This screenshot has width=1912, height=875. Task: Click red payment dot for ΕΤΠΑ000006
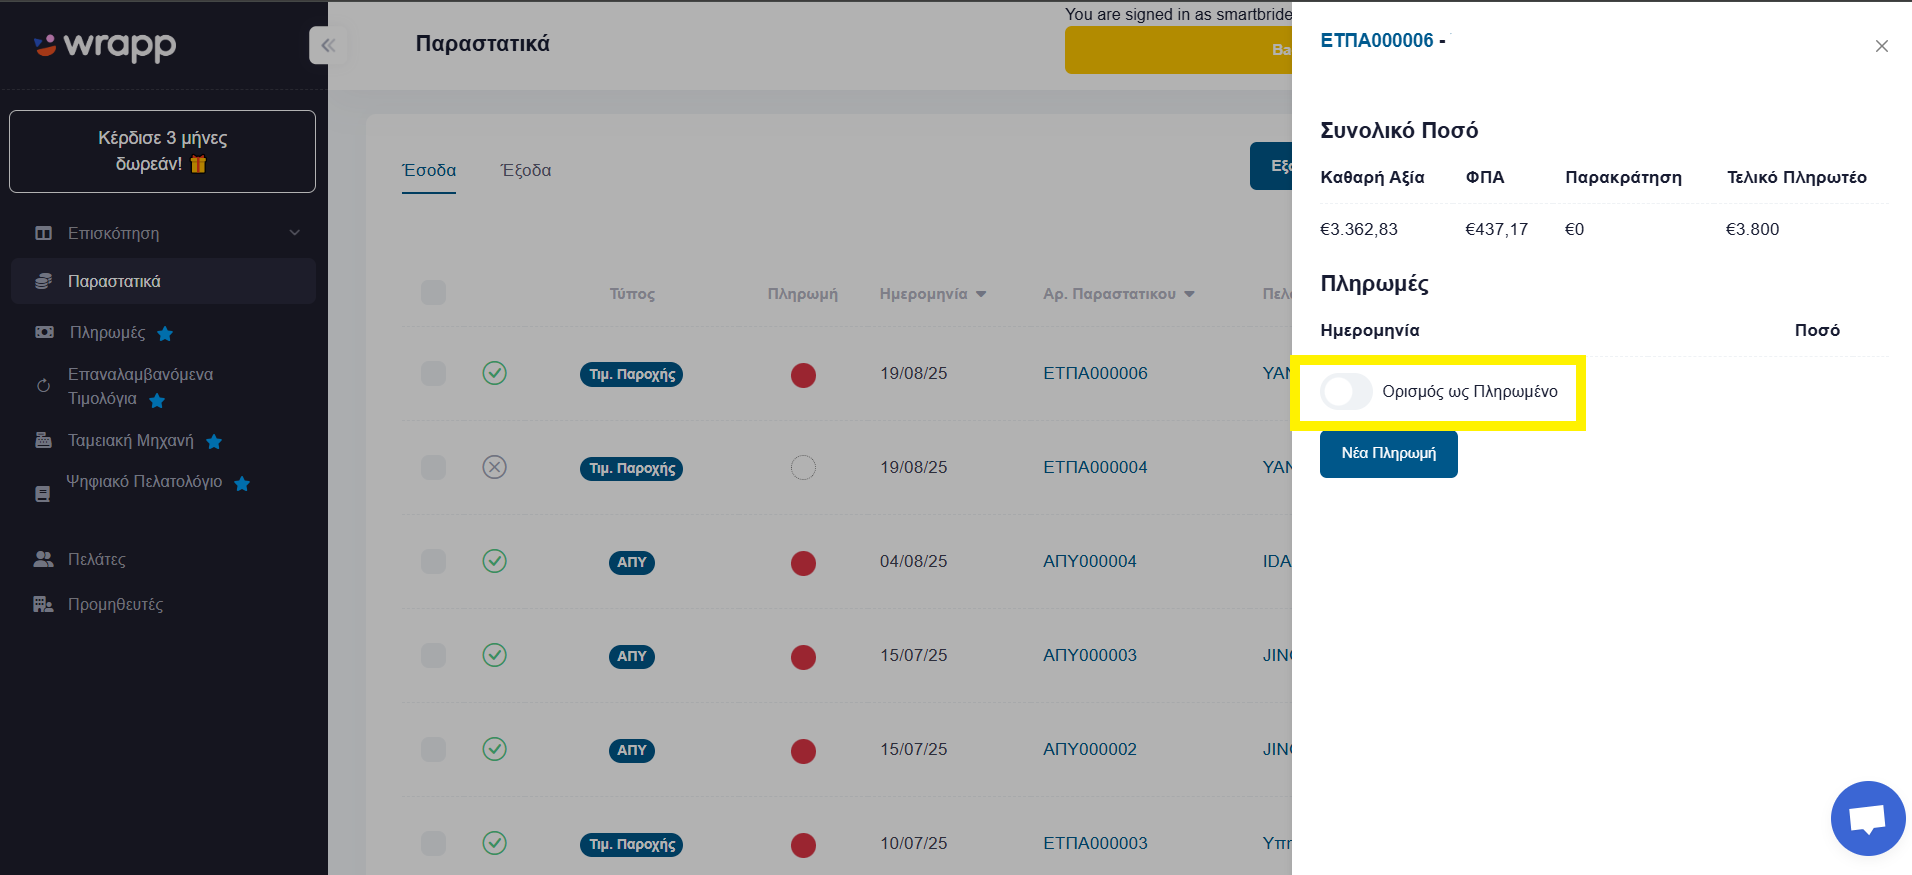point(803,375)
